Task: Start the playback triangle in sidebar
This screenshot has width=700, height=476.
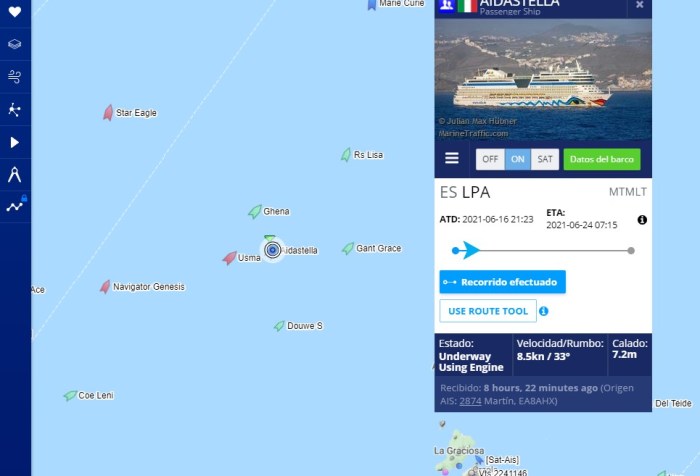Action: pos(15,142)
